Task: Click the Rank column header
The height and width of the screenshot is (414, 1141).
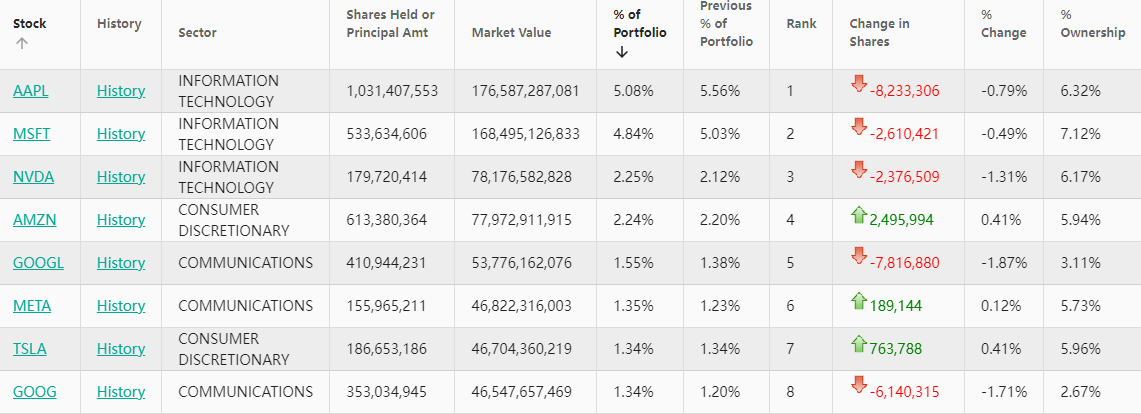Action: pos(800,23)
